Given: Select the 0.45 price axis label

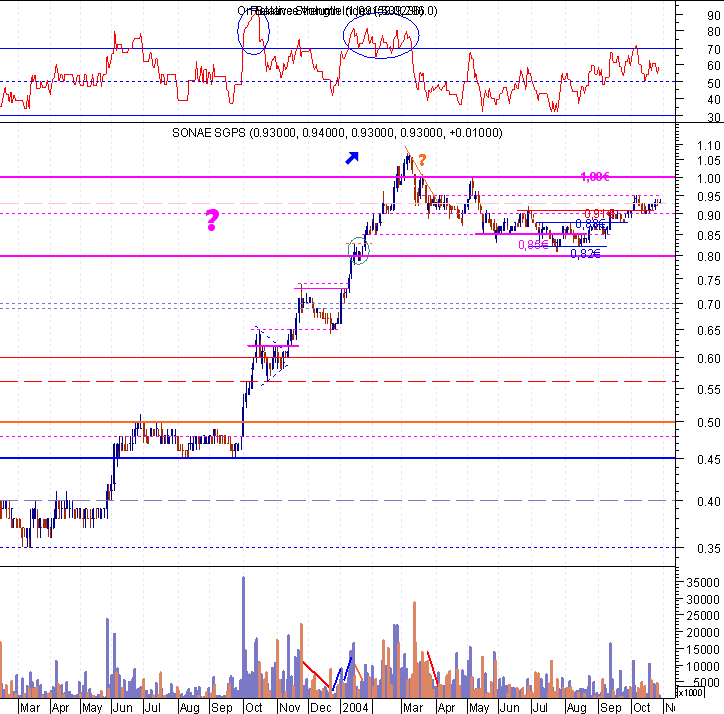Looking at the screenshot, I should tap(708, 460).
